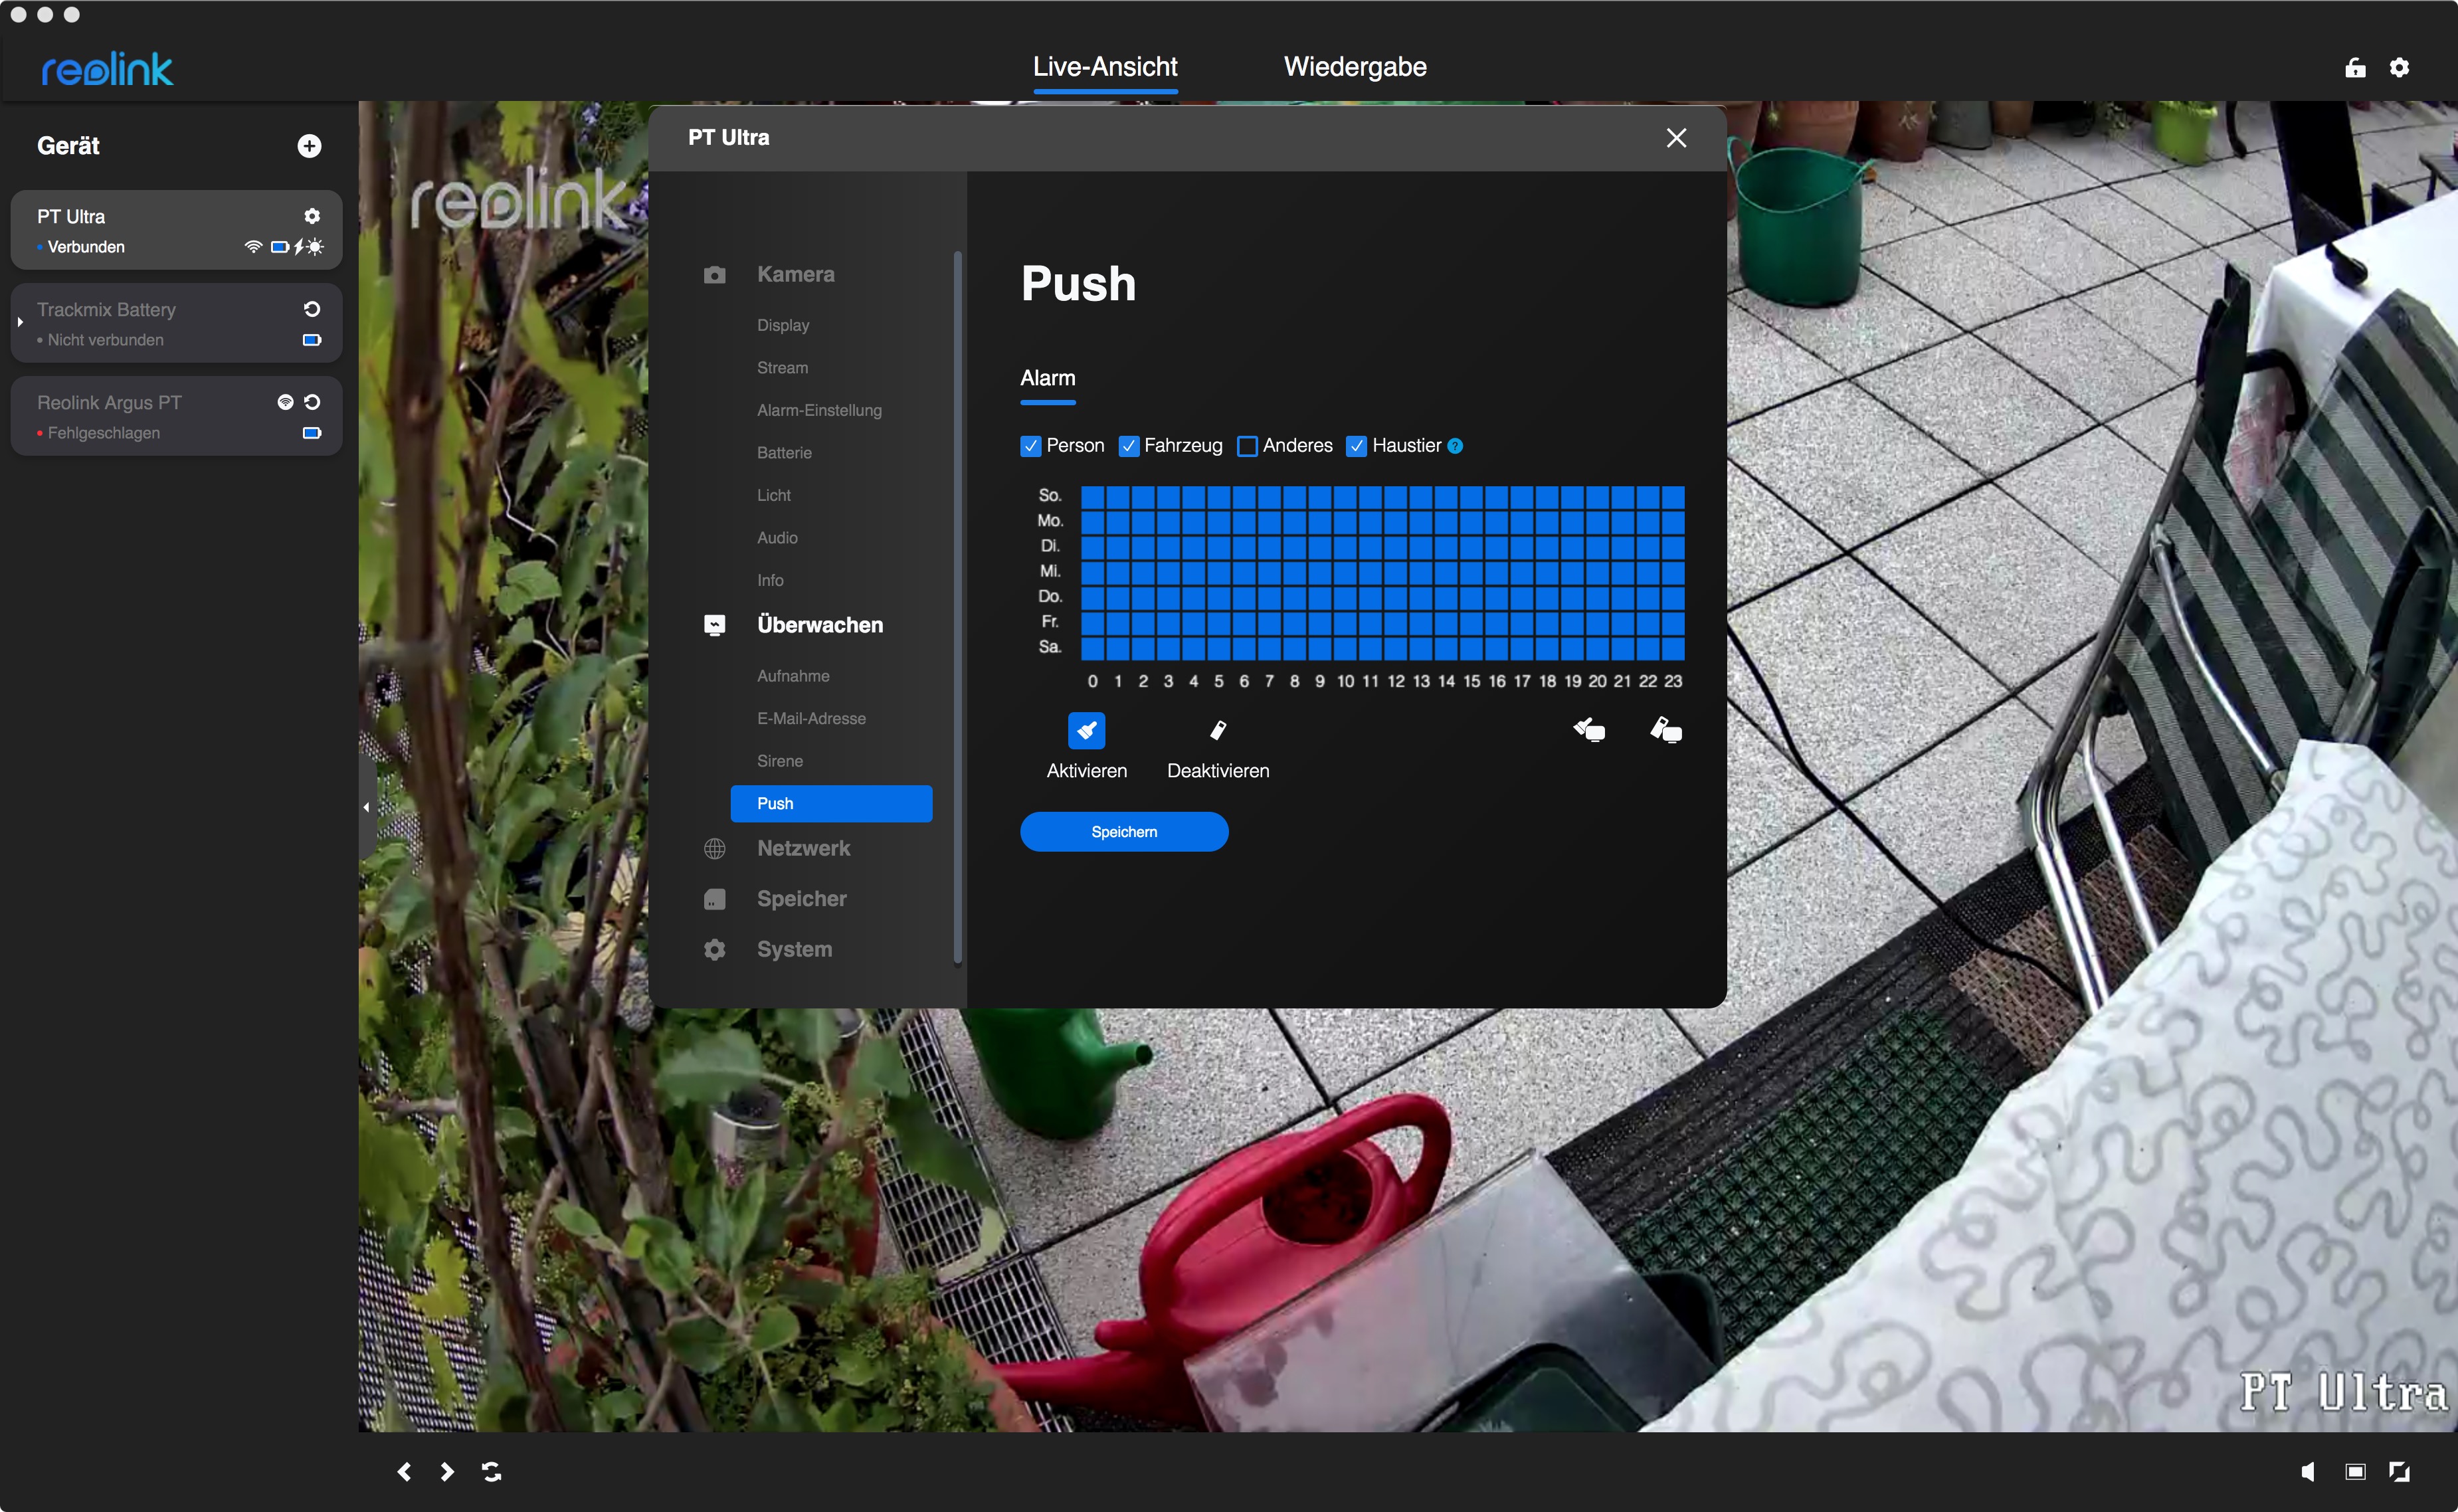Click the Speichern button
The height and width of the screenshot is (1512, 2458).
pos(1123,832)
